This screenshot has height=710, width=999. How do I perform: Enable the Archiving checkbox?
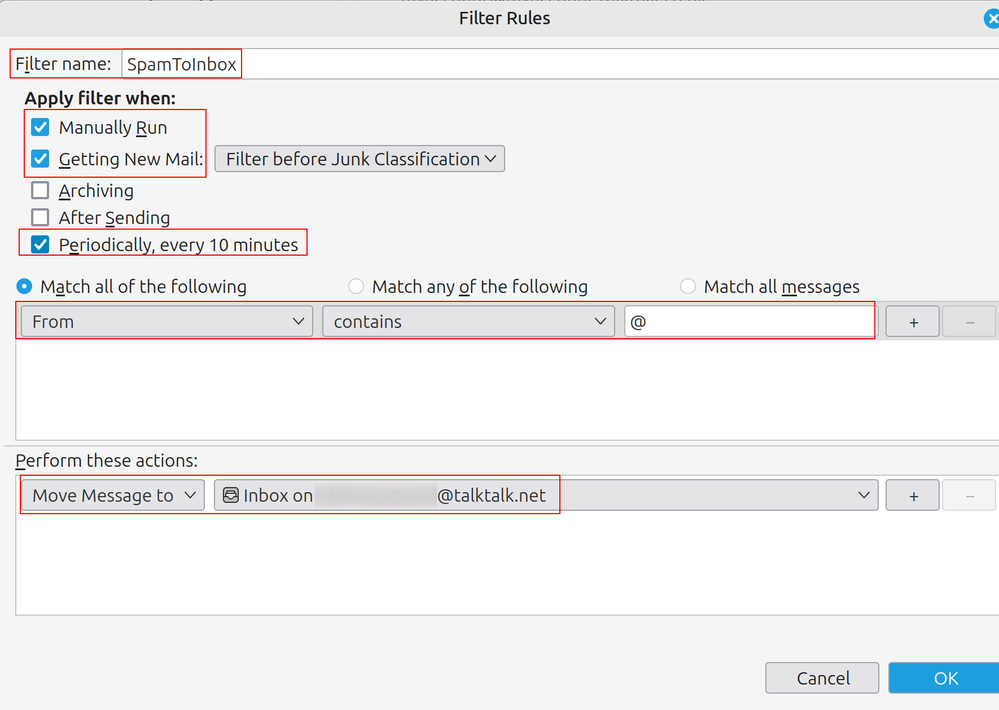(40, 191)
